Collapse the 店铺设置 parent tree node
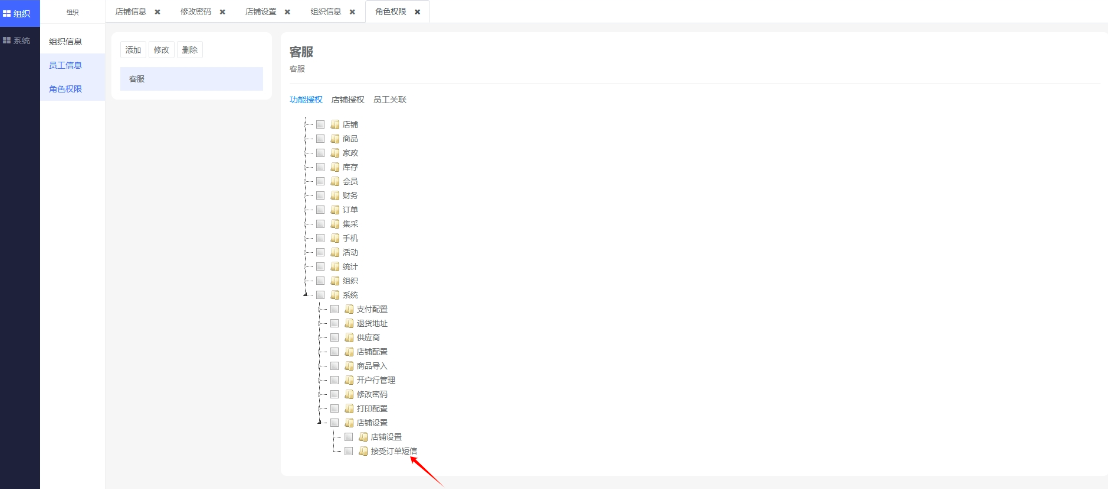This screenshot has height=489, width=1108. click(x=320, y=423)
